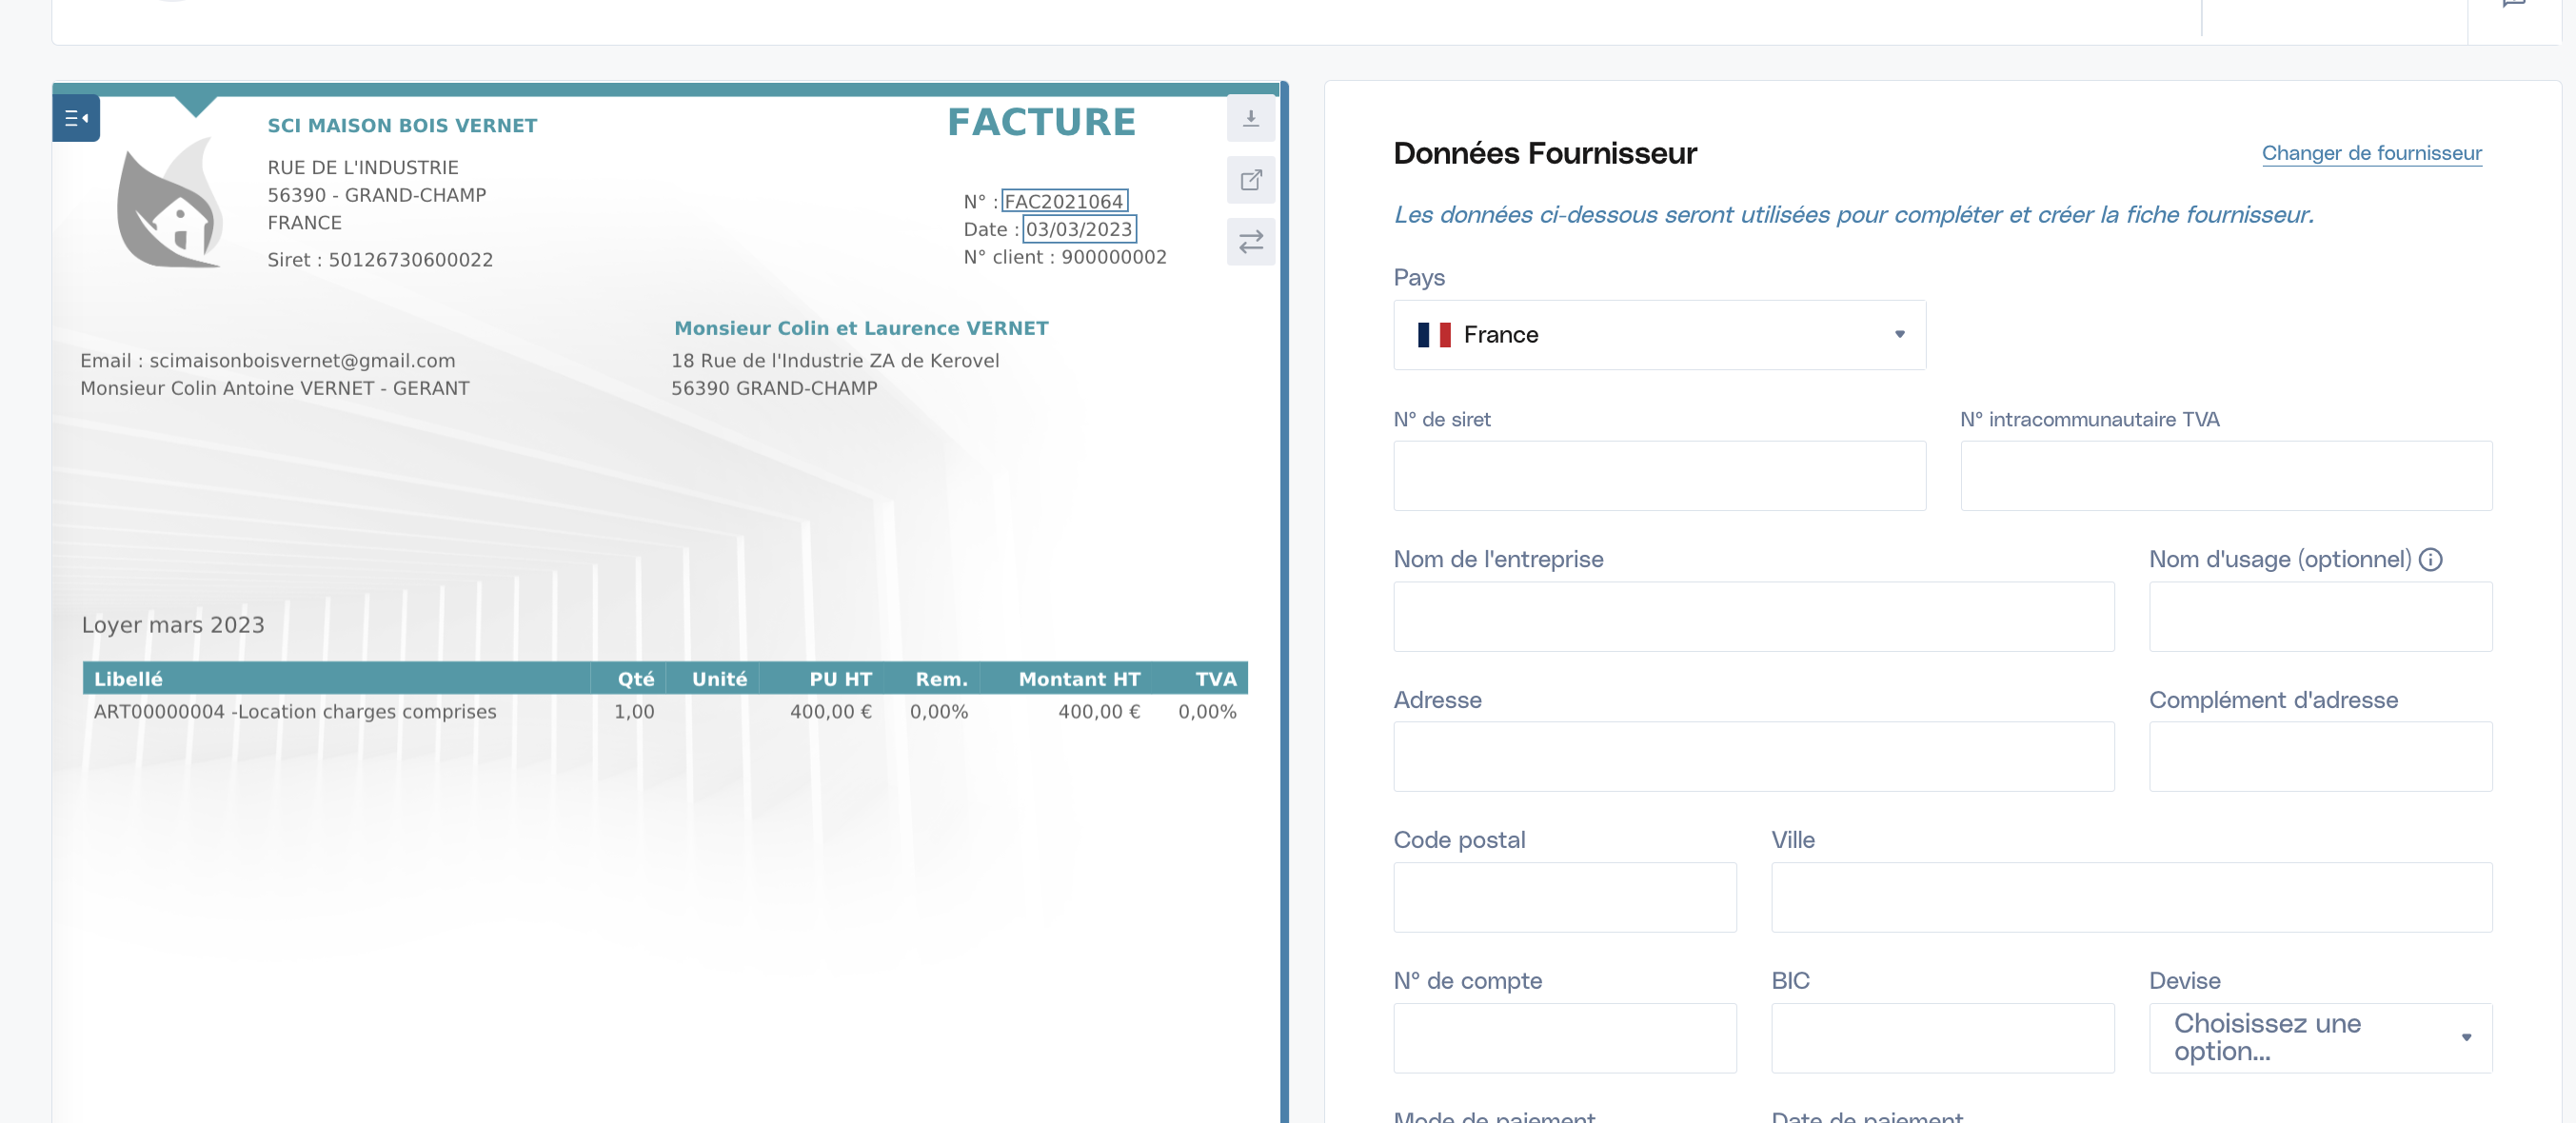Click the Pays dropdown arrow
The height and width of the screenshot is (1123, 2576).
click(1899, 335)
